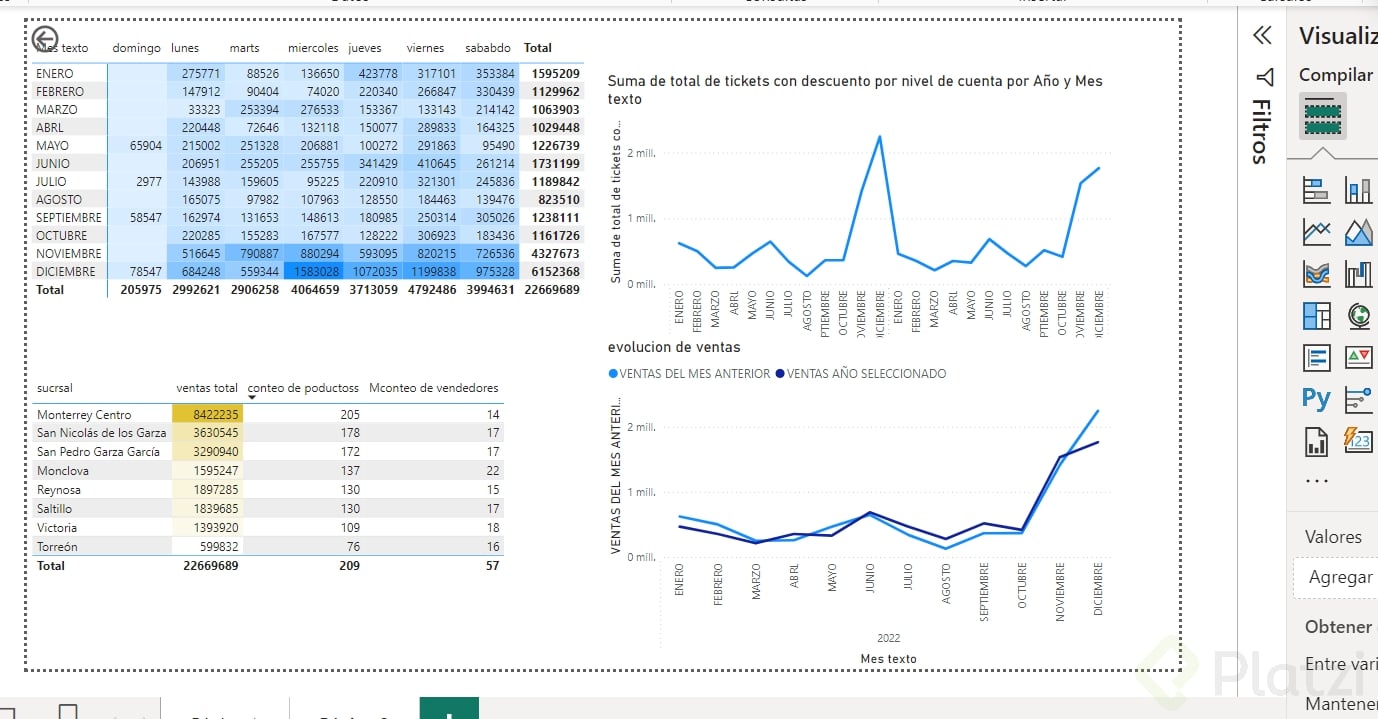Image resolution: width=1378 pixels, height=719 pixels.
Task: Add new page with green plus button
Action: [x=449, y=709]
